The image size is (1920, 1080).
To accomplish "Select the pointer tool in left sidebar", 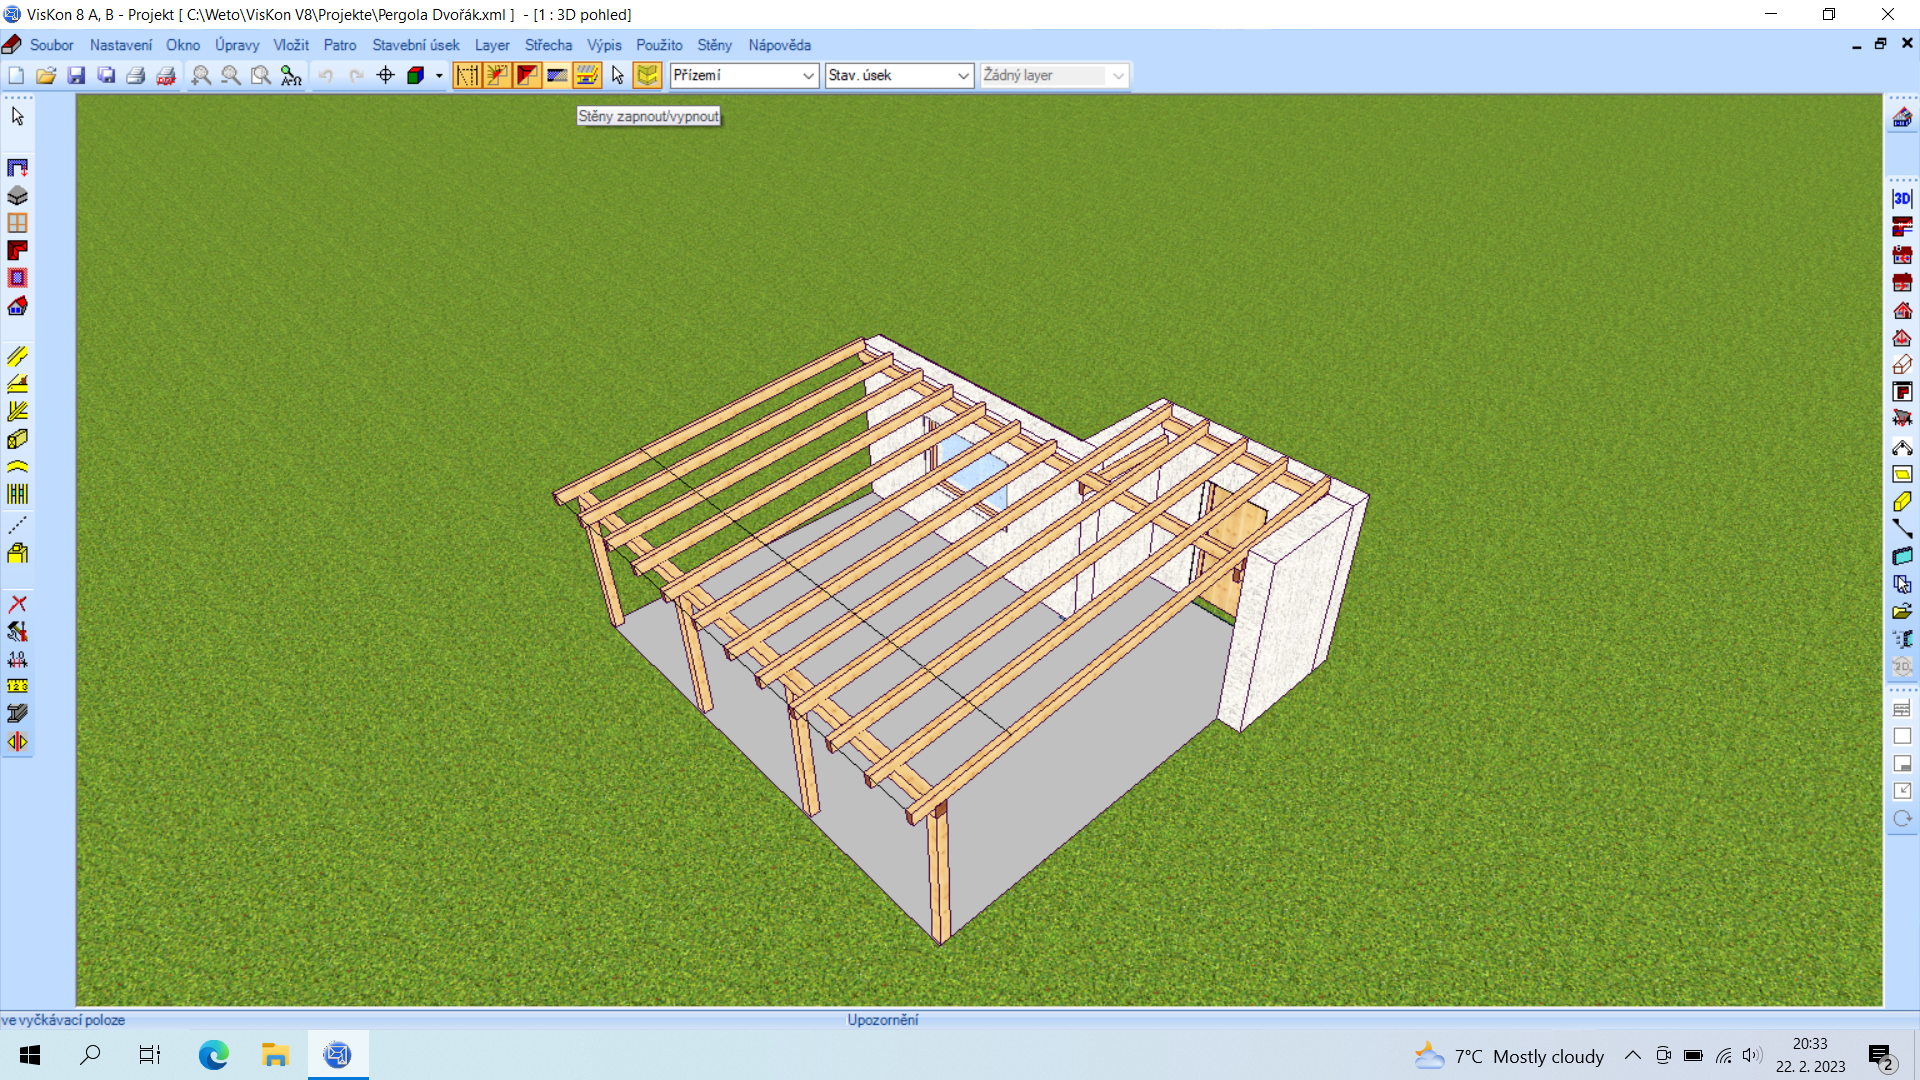I will (17, 116).
